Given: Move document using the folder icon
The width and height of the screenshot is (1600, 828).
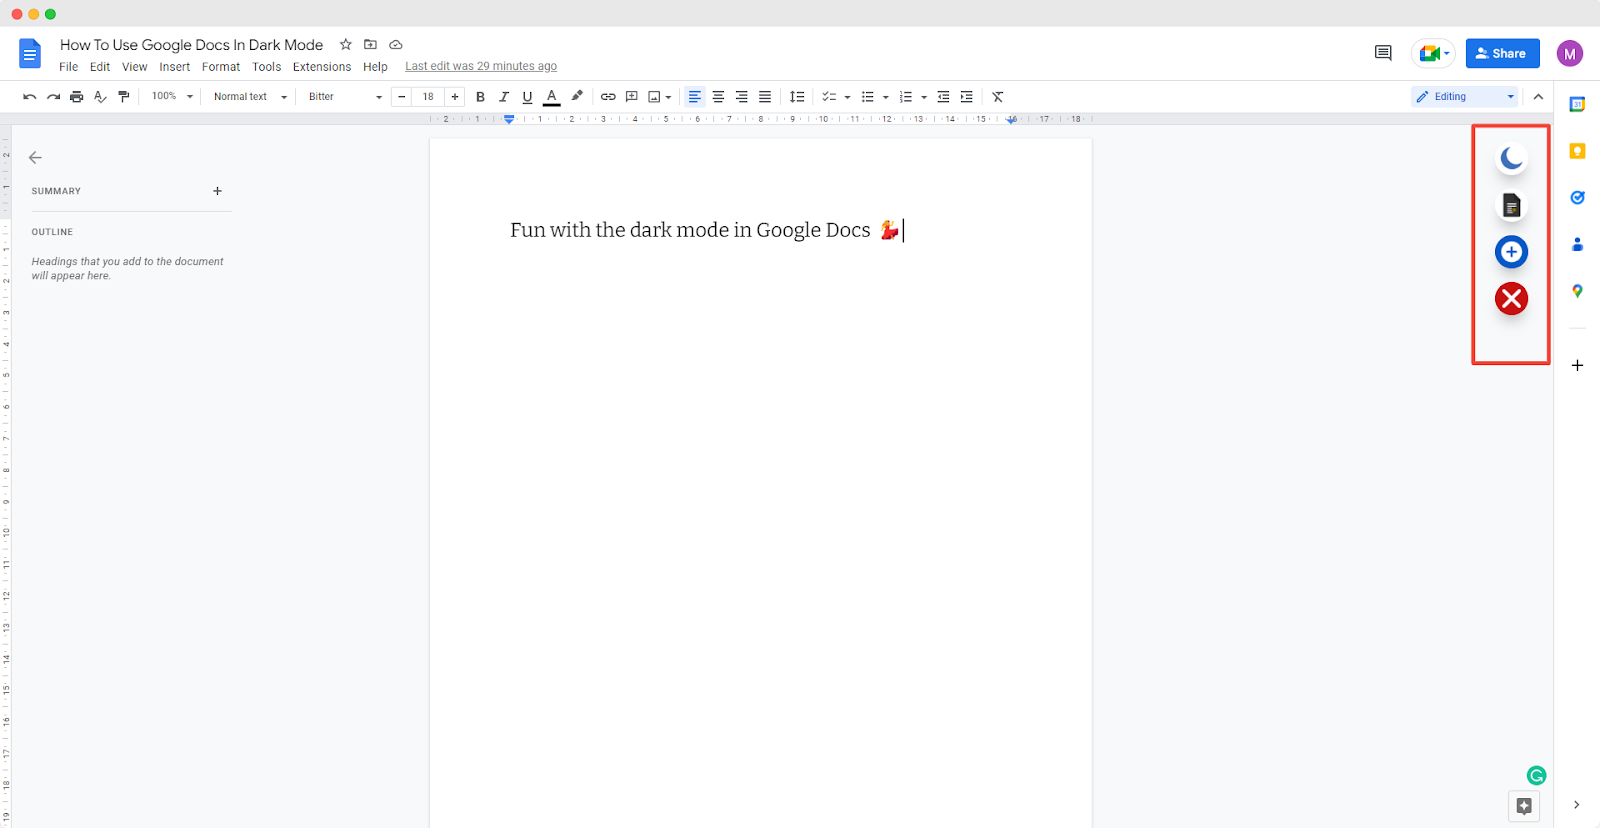Looking at the screenshot, I should (370, 44).
